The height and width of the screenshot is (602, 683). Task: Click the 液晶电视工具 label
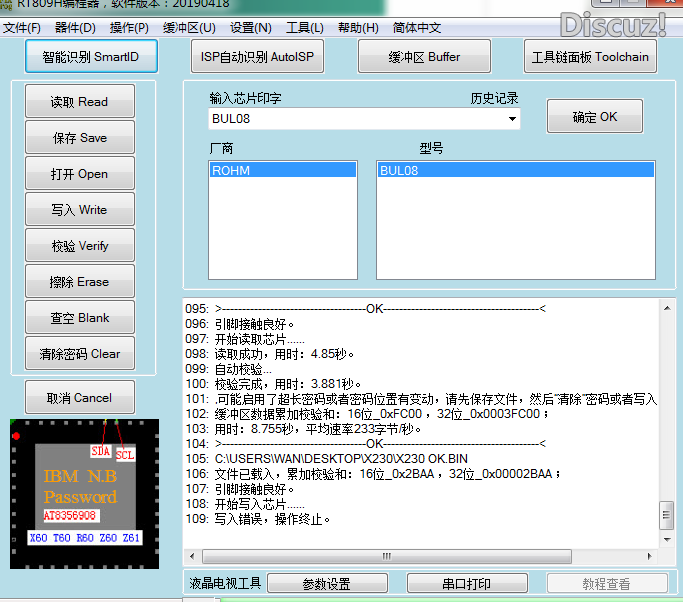point(225,583)
